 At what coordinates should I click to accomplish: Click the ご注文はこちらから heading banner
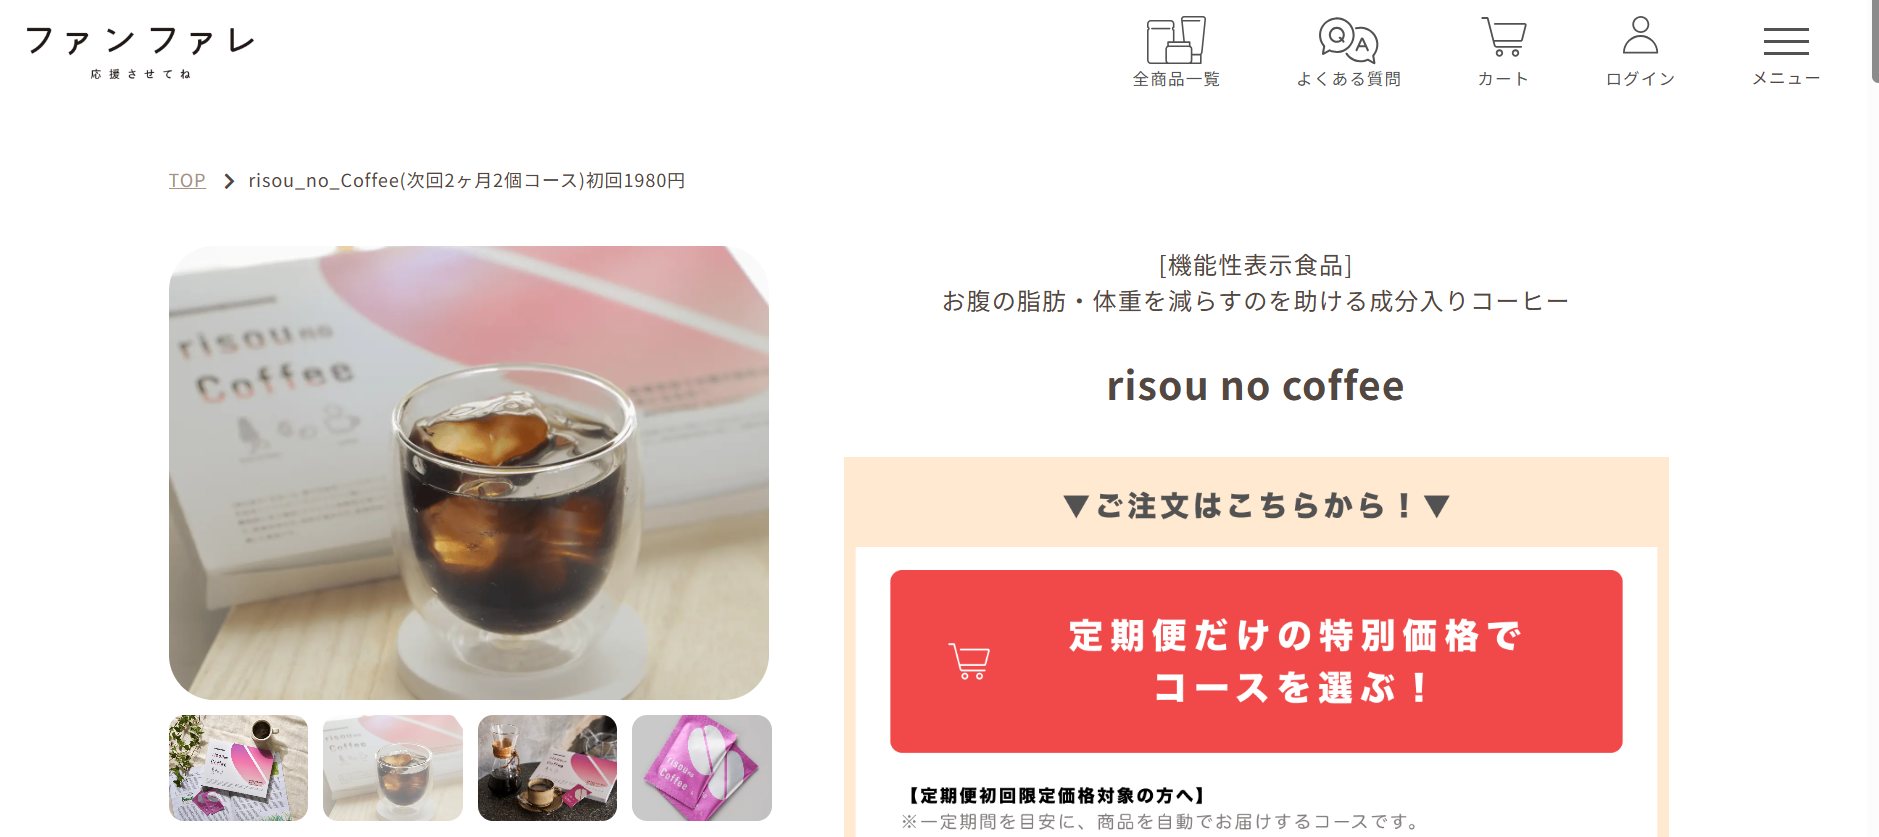1256,506
